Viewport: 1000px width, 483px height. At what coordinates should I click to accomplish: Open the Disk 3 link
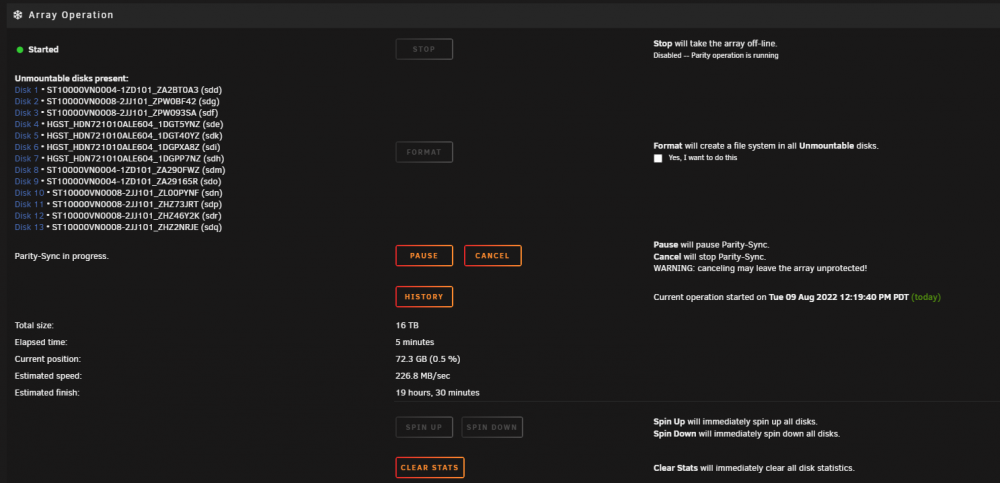coord(27,113)
